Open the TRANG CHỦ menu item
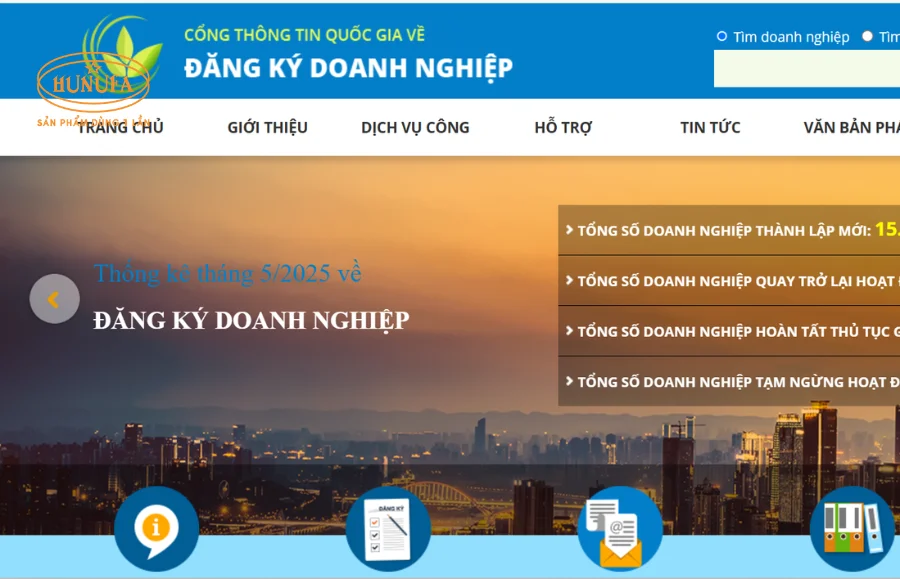The width and height of the screenshot is (900, 579). (120, 127)
